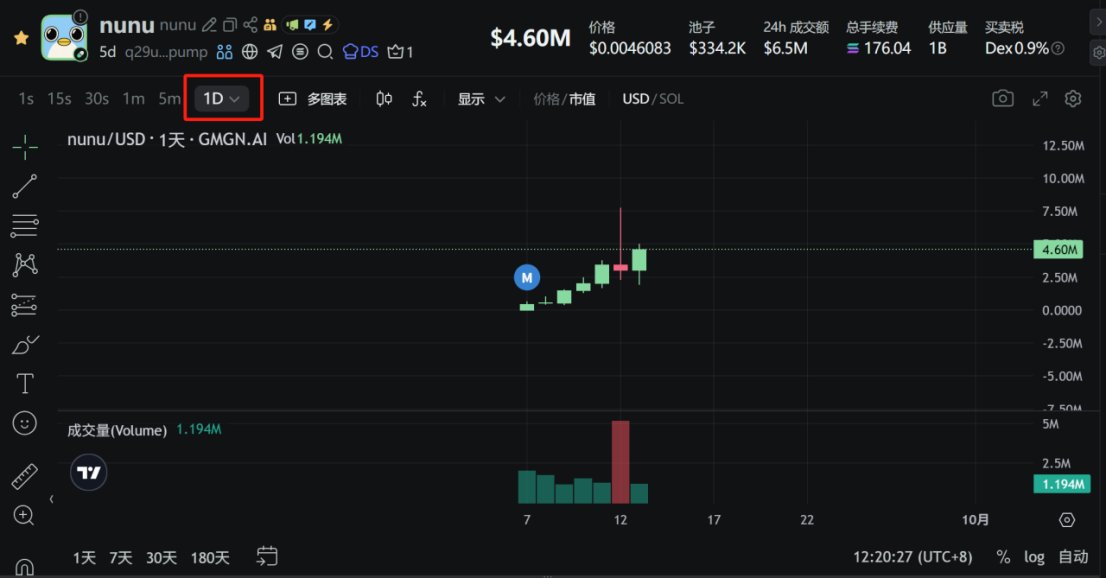
Task: Open the blue DS link
Action: click(x=360, y=52)
